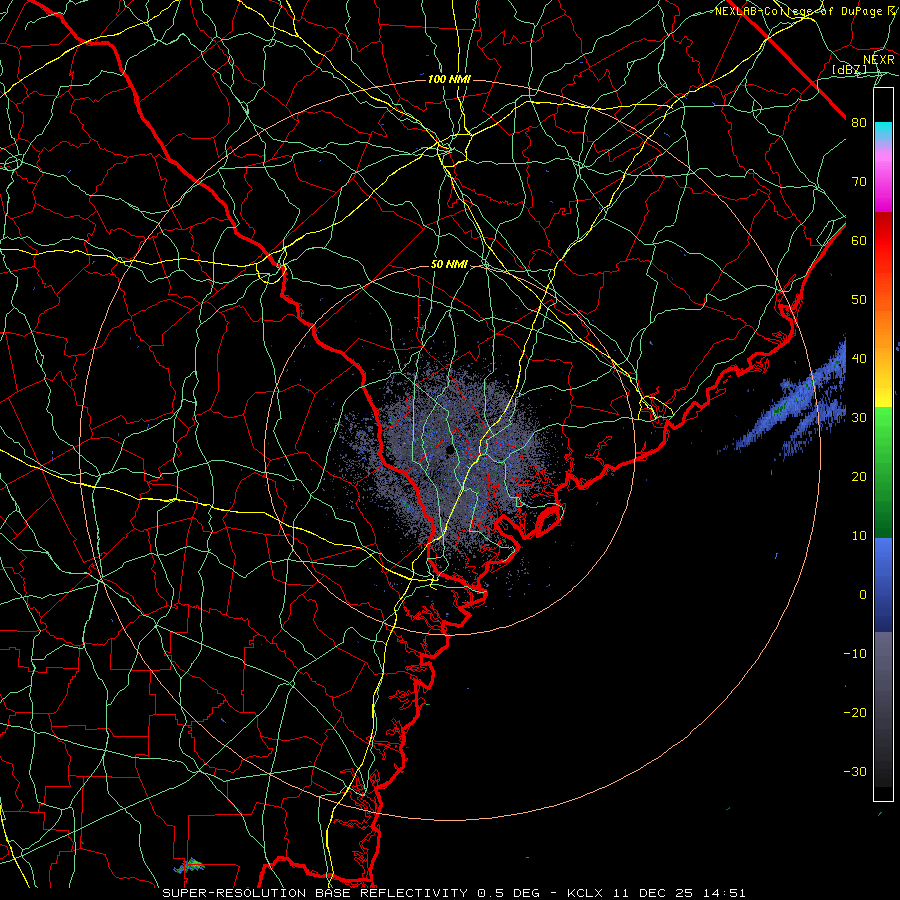Click the "60" value on the dBZ scale

tap(859, 241)
